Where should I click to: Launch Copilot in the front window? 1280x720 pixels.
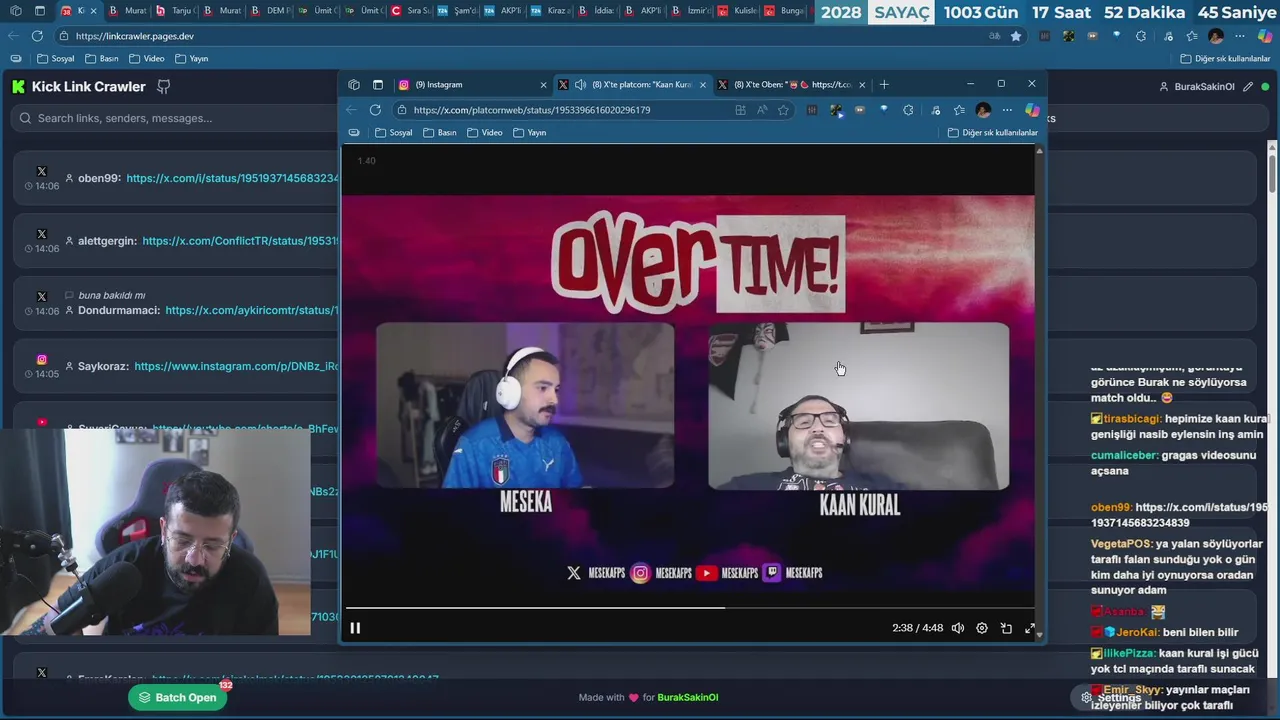[1032, 110]
